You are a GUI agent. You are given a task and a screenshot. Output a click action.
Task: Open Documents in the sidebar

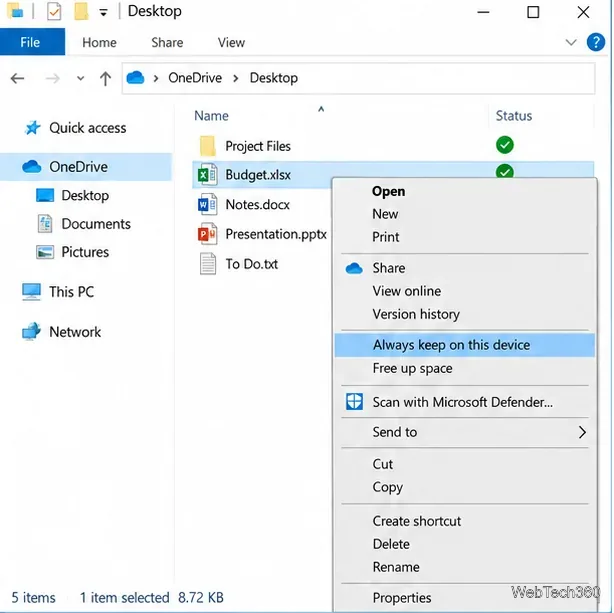click(96, 224)
